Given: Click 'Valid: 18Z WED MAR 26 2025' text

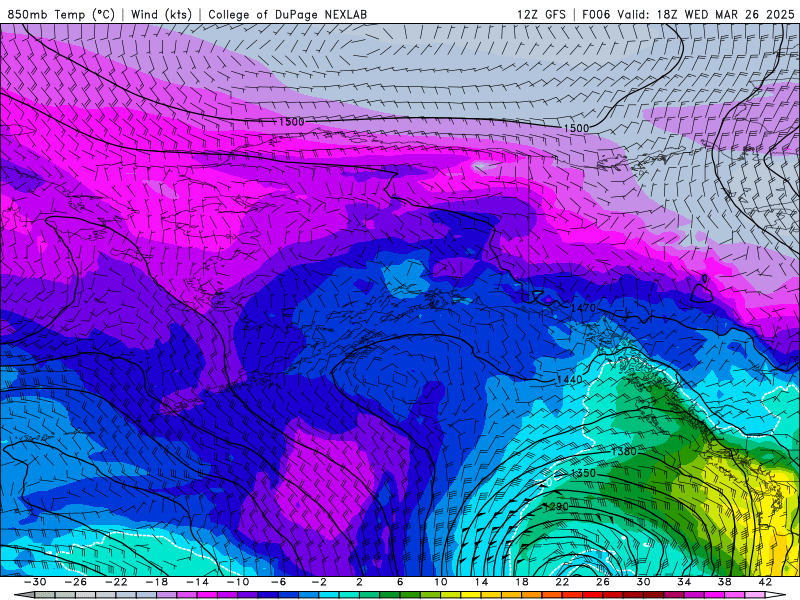Looking at the screenshot, I should (x=706, y=14).
